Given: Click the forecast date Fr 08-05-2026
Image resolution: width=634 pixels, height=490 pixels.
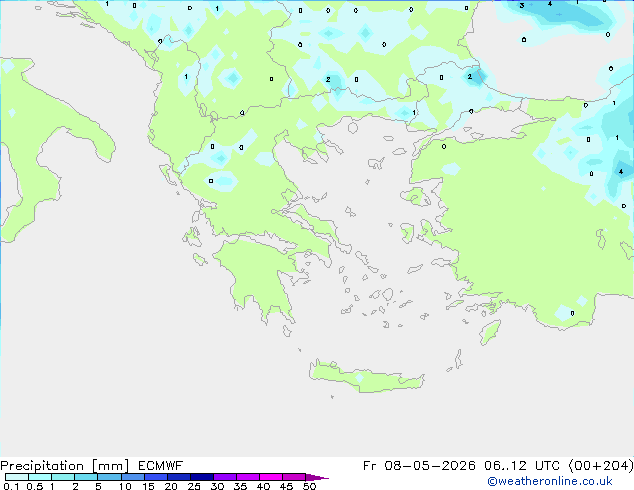Looking at the screenshot, I should click(x=419, y=466).
